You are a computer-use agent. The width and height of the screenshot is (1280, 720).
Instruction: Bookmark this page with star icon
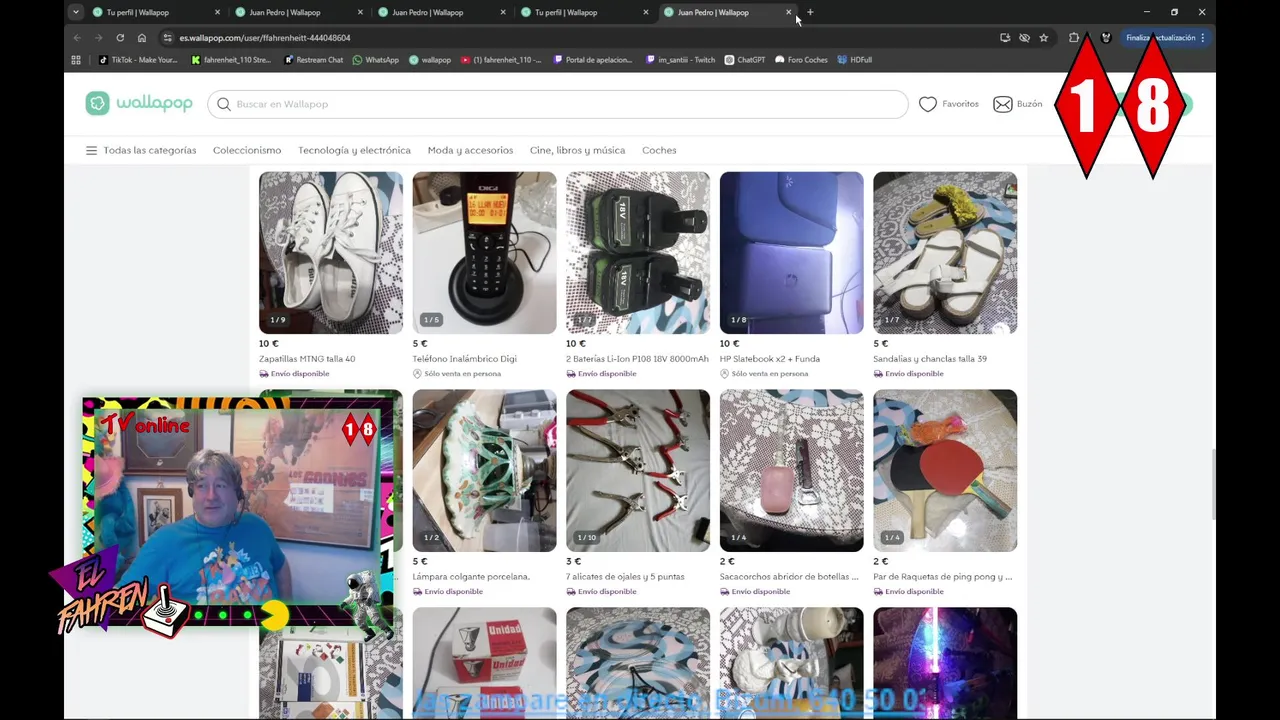point(1044,38)
